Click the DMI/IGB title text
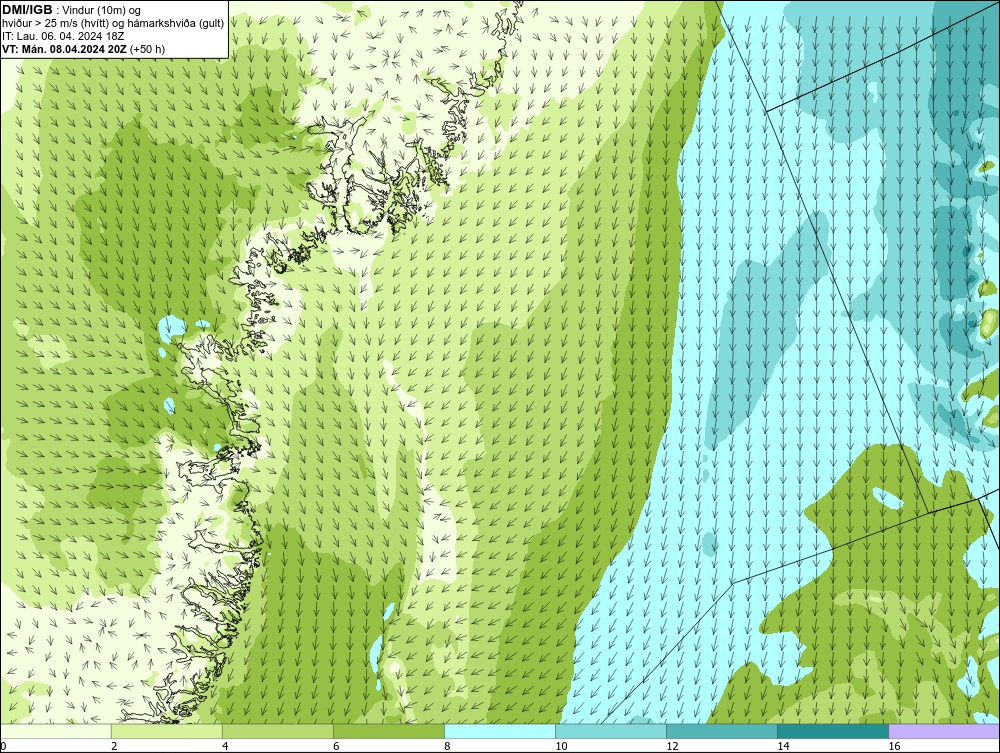This screenshot has height=753, width=1000. pyautogui.click(x=27, y=10)
